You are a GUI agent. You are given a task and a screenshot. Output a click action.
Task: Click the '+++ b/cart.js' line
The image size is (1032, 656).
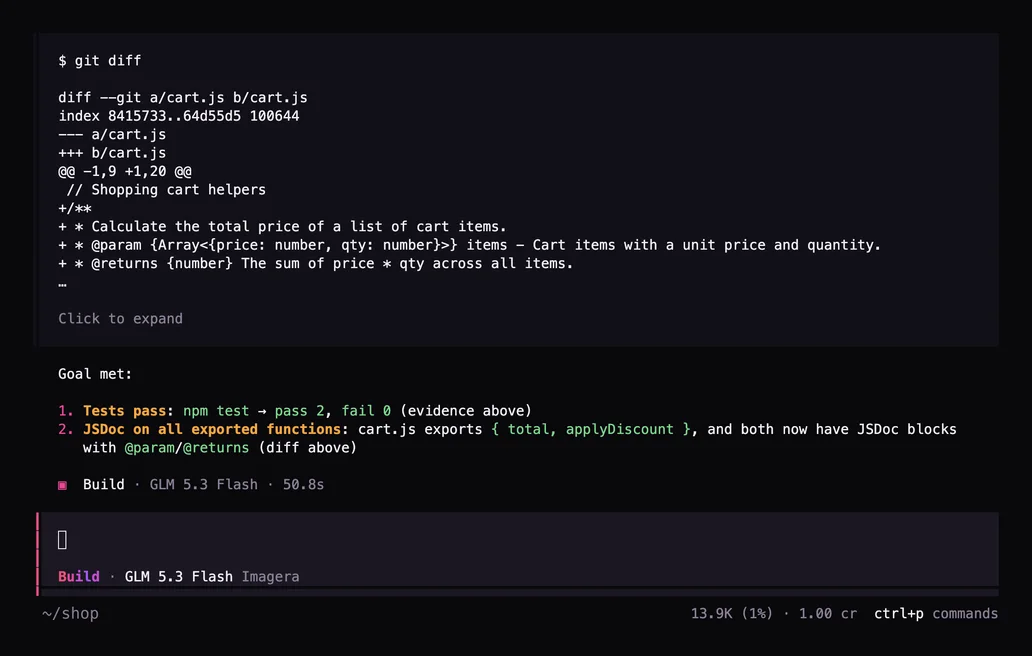(x=112, y=153)
